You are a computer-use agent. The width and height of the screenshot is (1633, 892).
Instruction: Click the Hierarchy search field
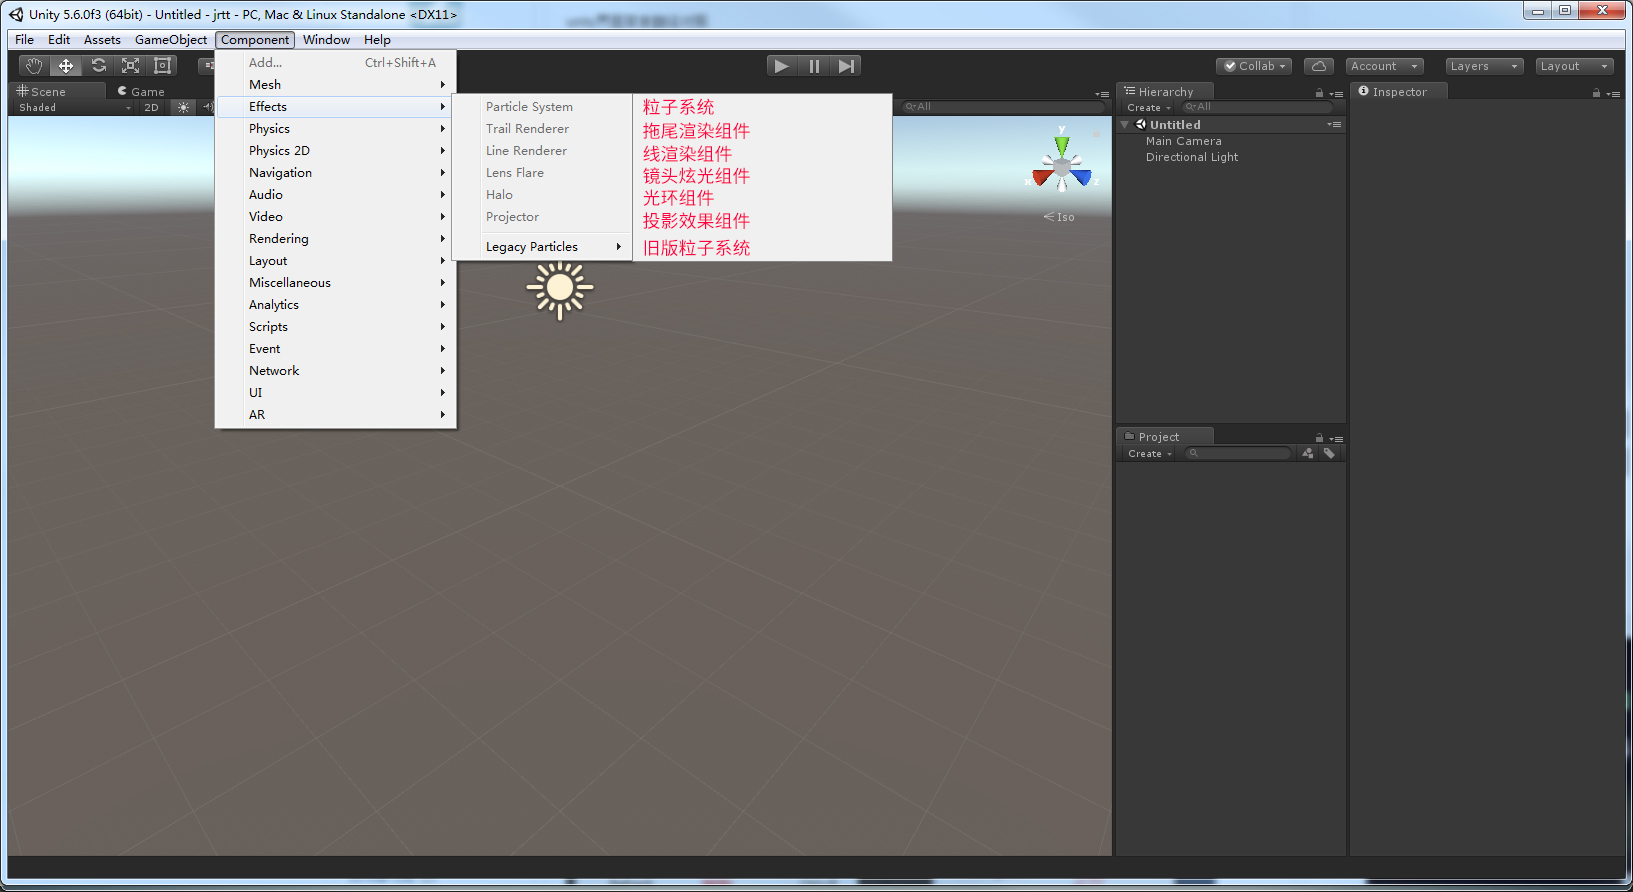(x=1257, y=107)
